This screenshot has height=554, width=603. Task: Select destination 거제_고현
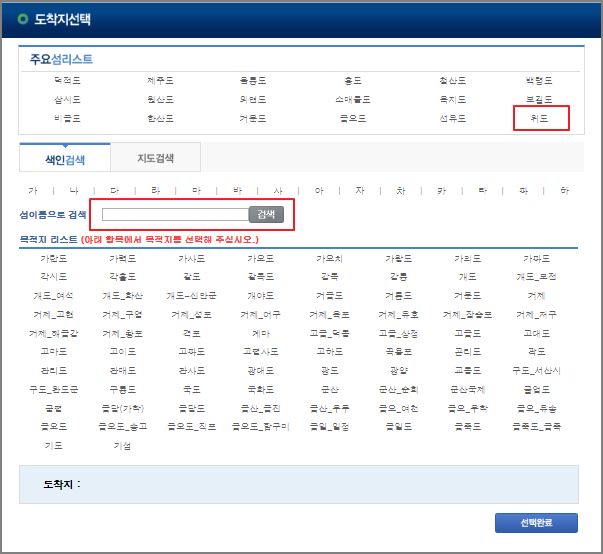53,314
